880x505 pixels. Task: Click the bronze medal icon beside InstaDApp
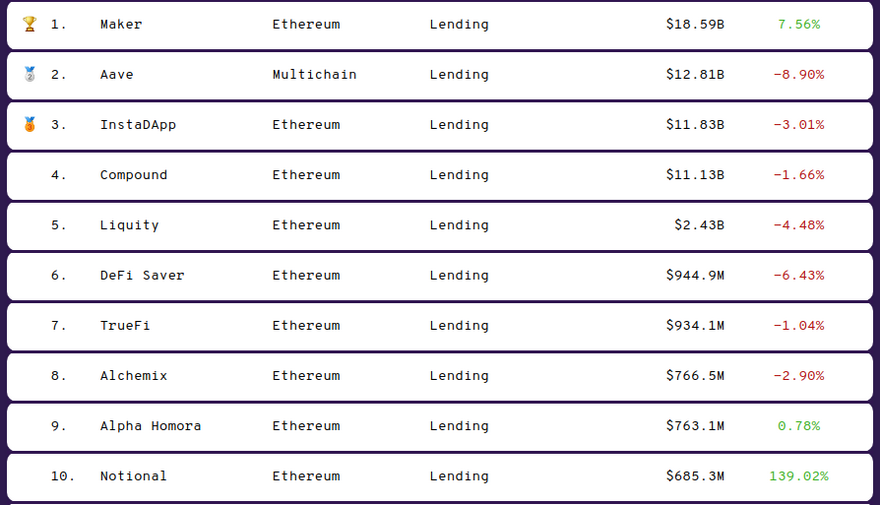click(x=29, y=125)
